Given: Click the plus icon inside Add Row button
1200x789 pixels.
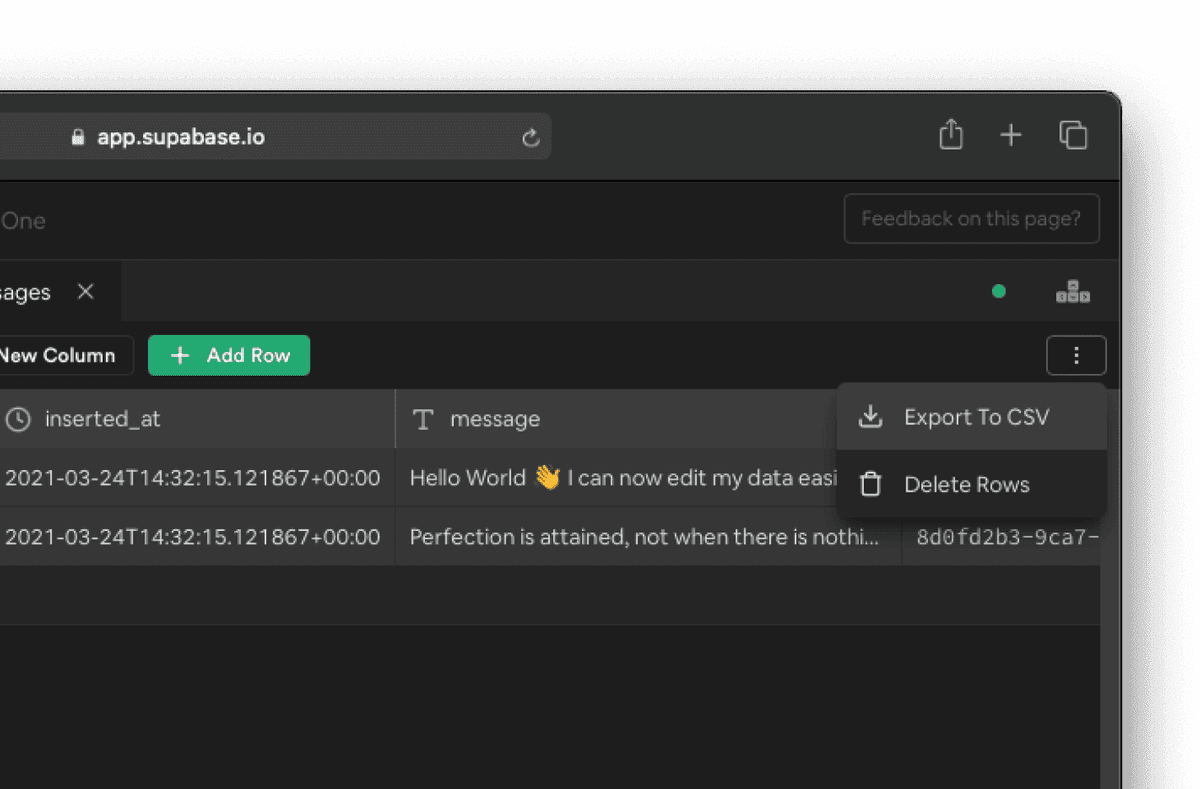Looking at the screenshot, I should (x=179, y=355).
